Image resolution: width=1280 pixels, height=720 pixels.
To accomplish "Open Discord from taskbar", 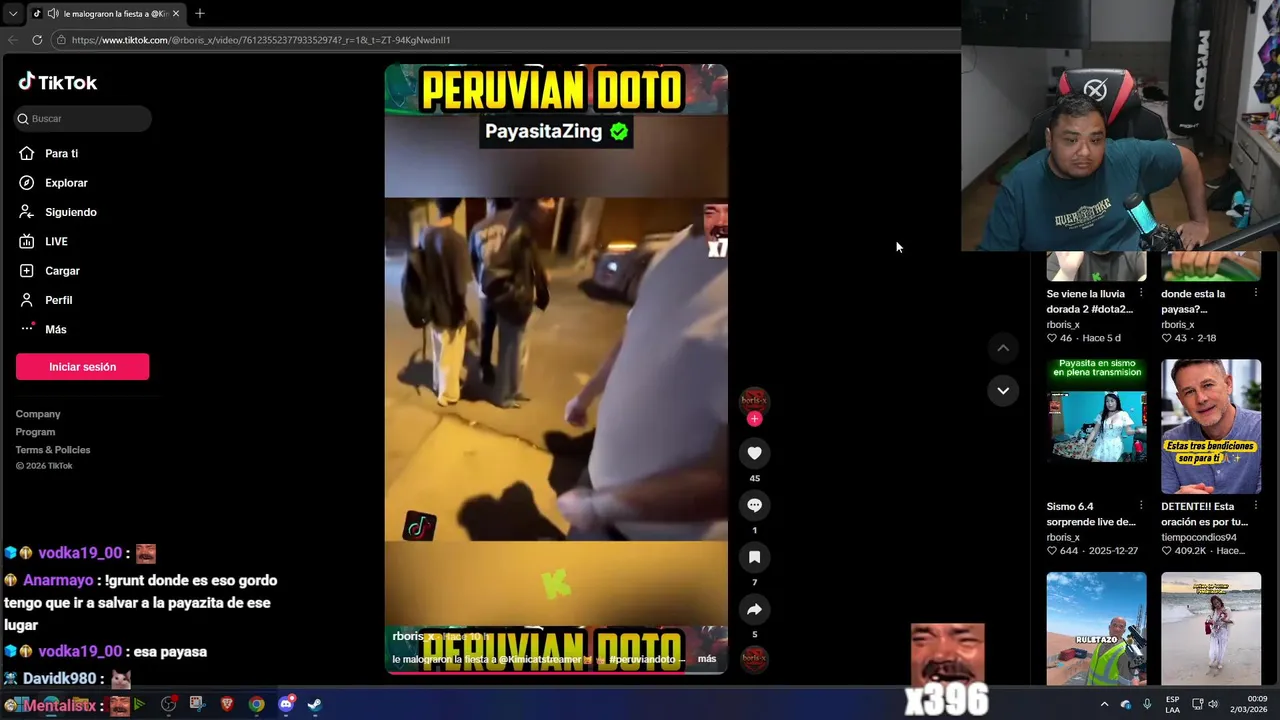I will click(x=286, y=704).
